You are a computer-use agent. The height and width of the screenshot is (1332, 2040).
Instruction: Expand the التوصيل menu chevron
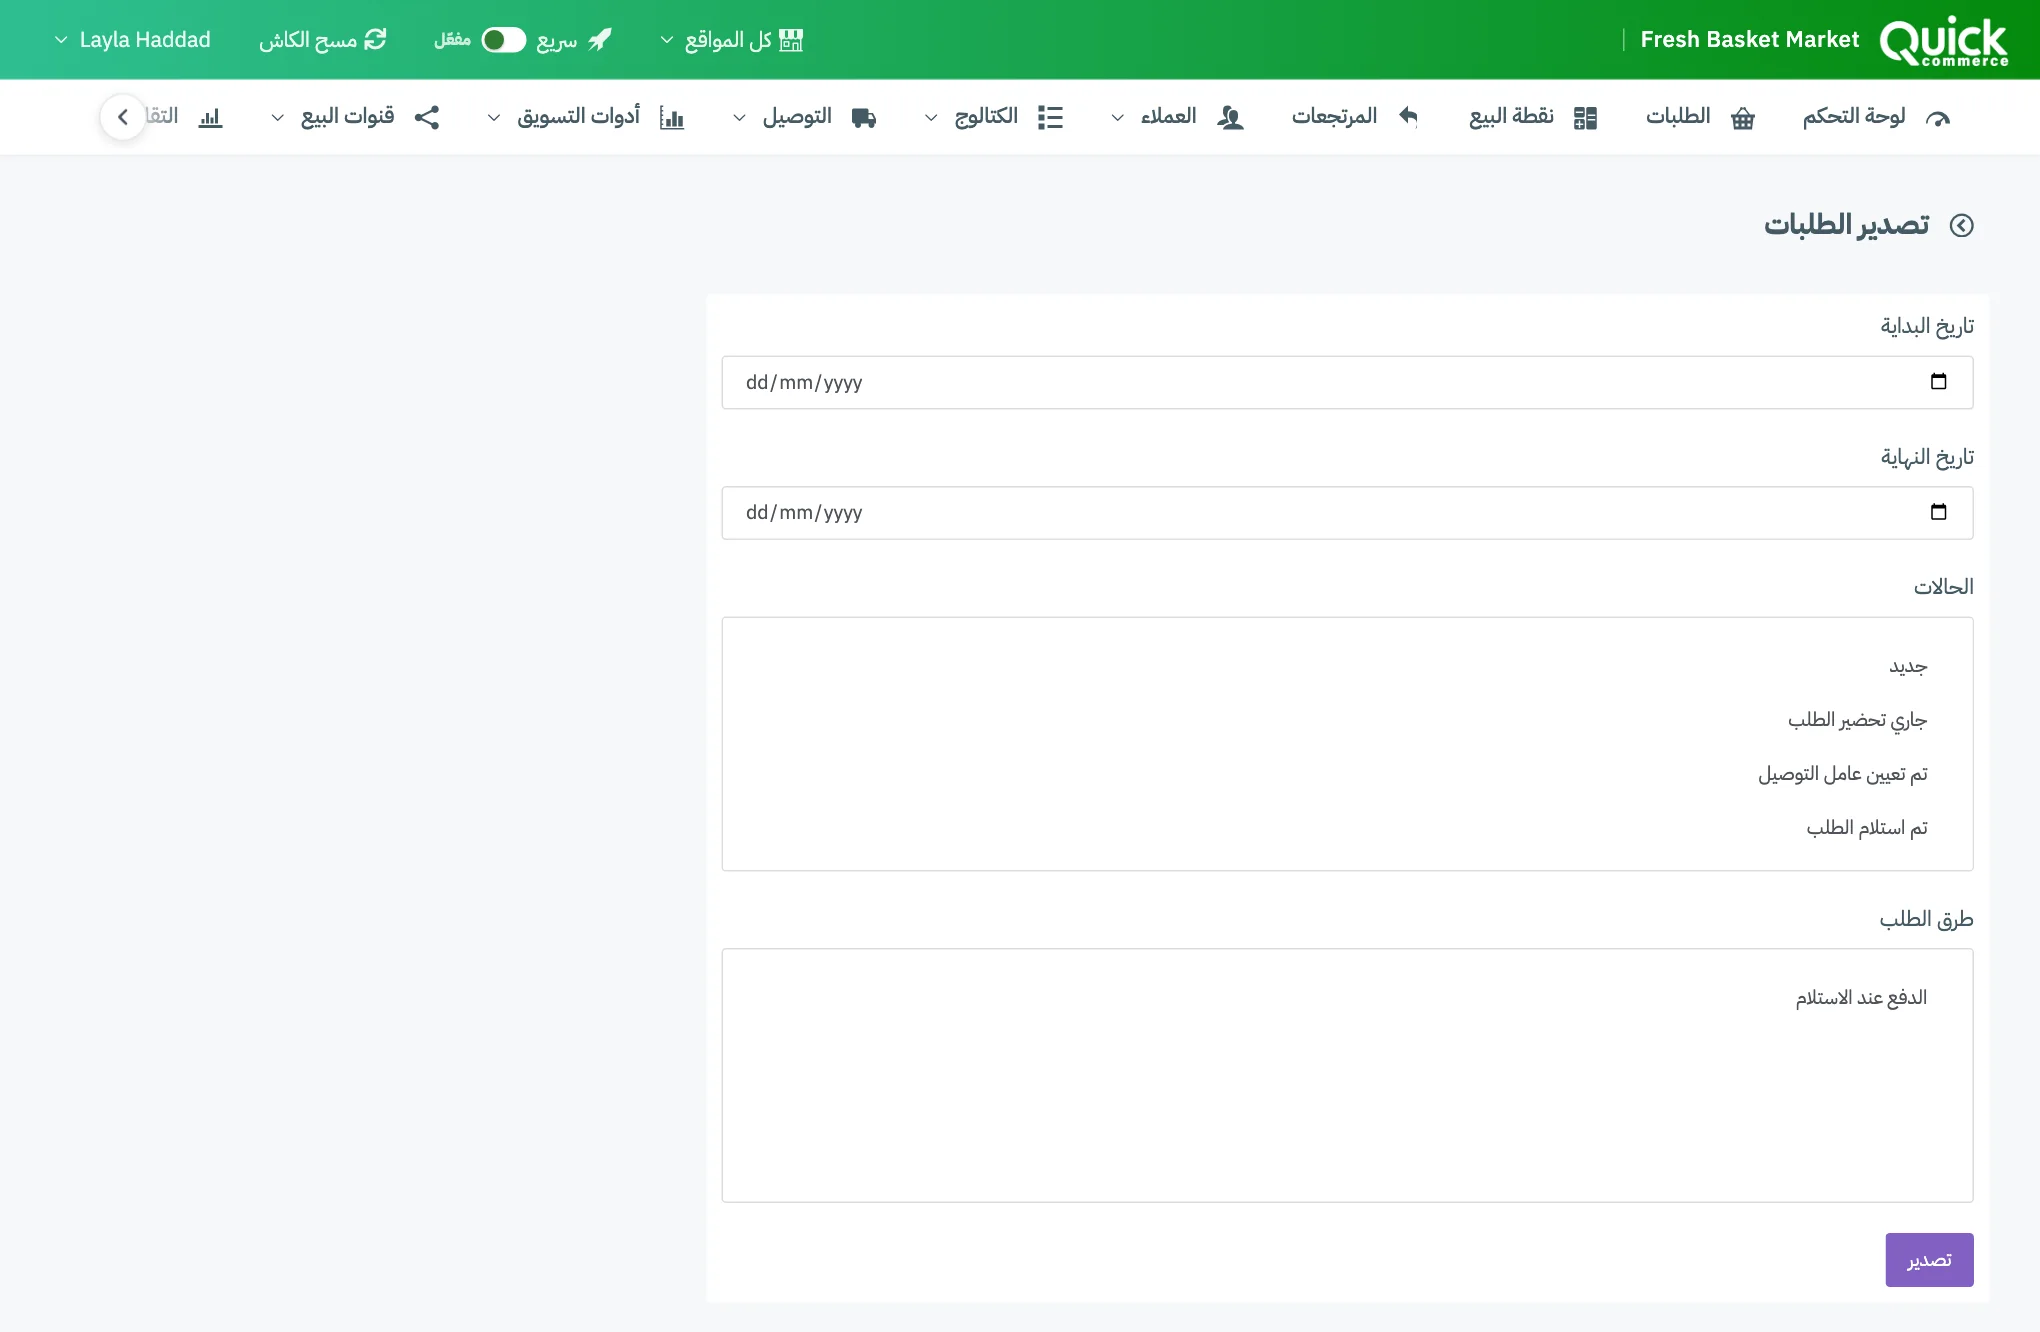pyautogui.click(x=739, y=118)
